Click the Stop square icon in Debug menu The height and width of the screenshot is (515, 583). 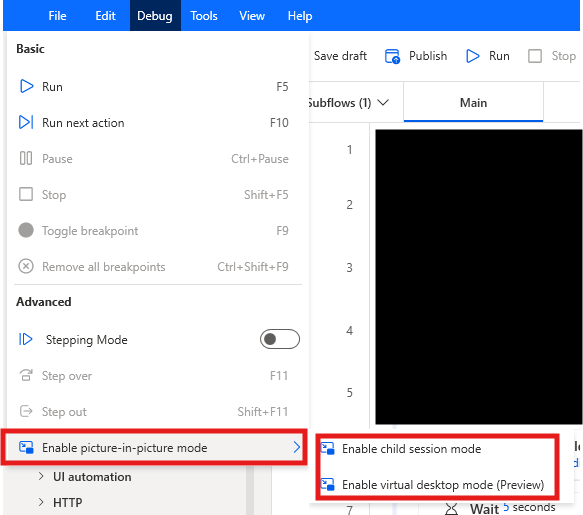(x=26, y=194)
